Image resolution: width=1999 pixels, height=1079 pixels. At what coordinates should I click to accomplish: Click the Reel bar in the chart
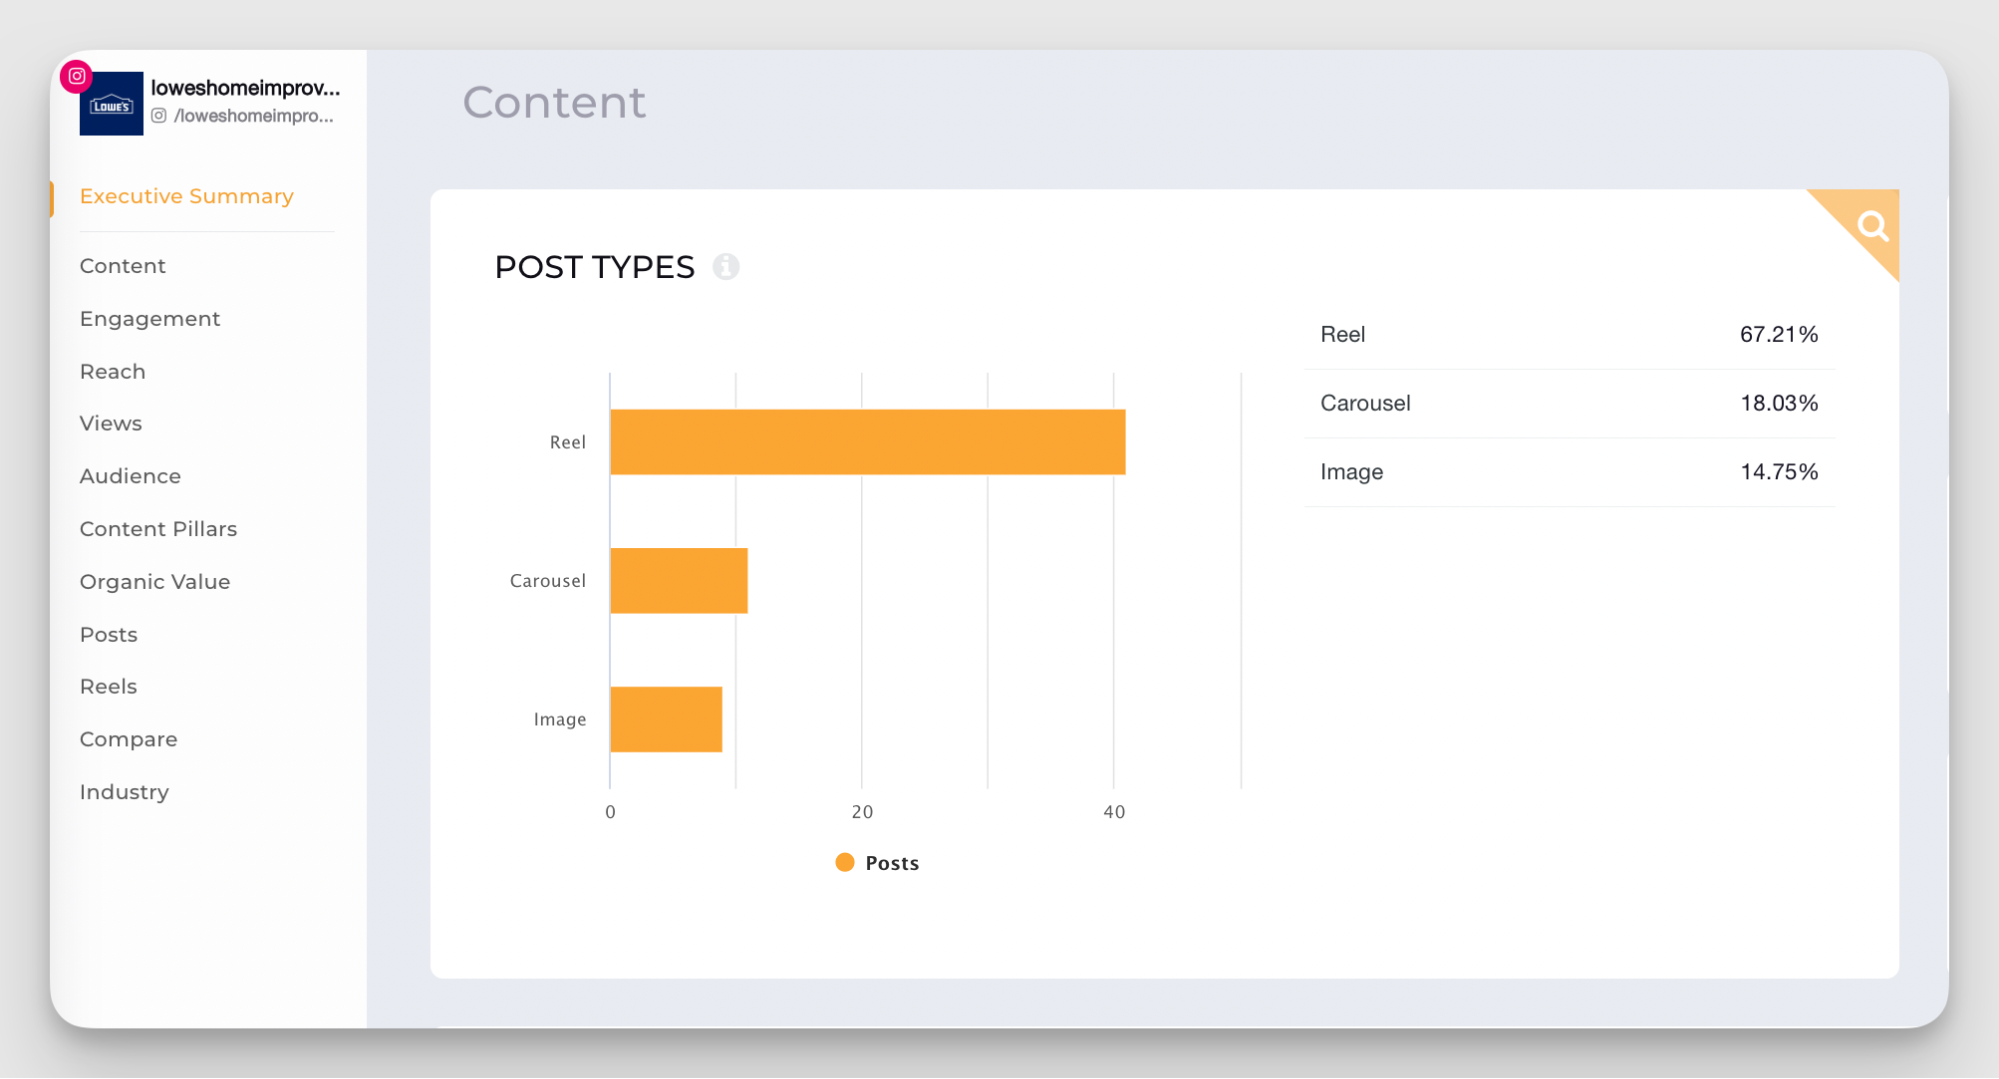[x=866, y=441]
